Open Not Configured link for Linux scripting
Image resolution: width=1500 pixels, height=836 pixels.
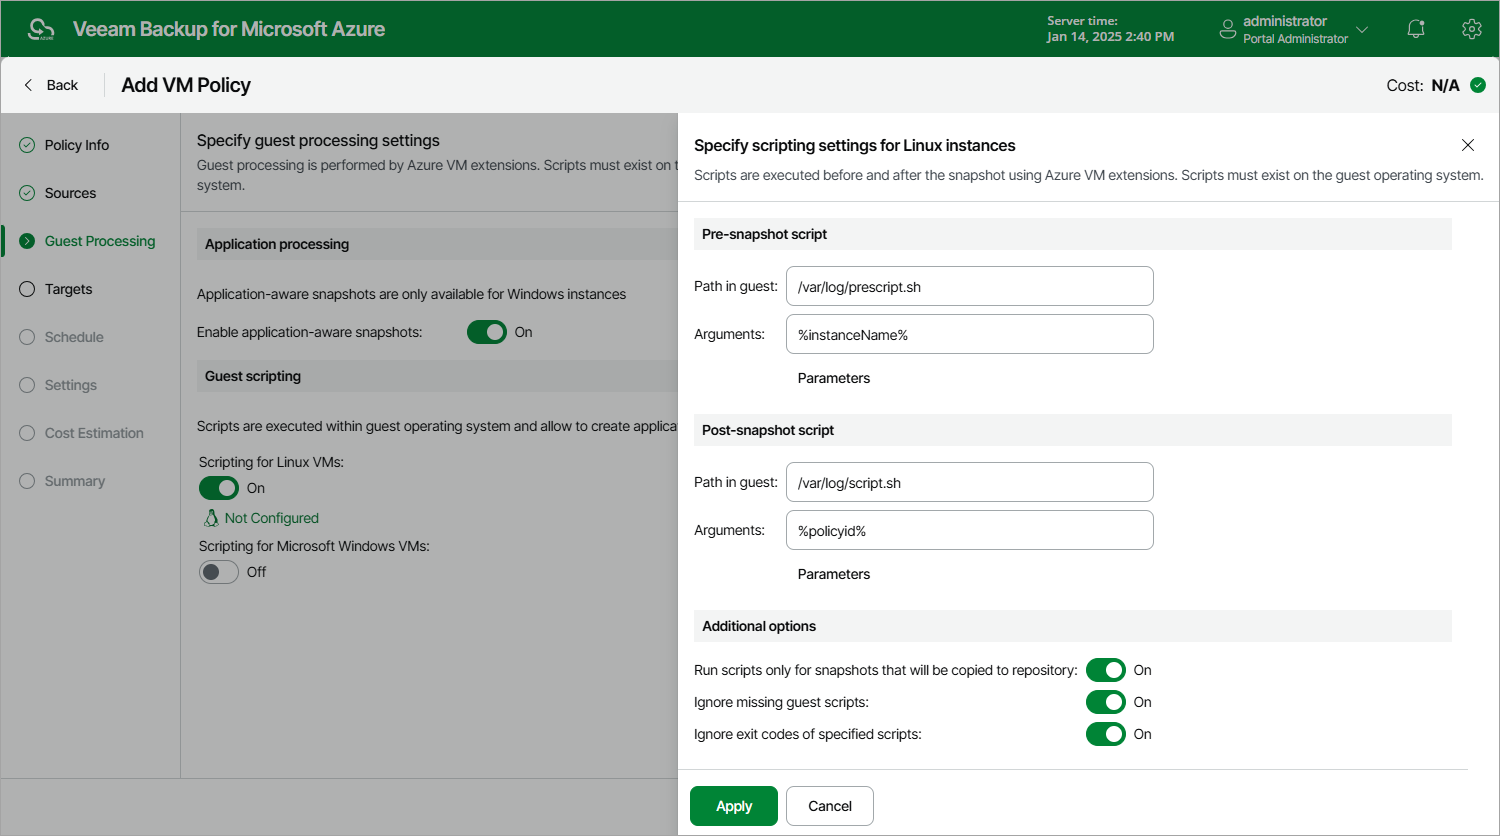[x=272, y=518]
